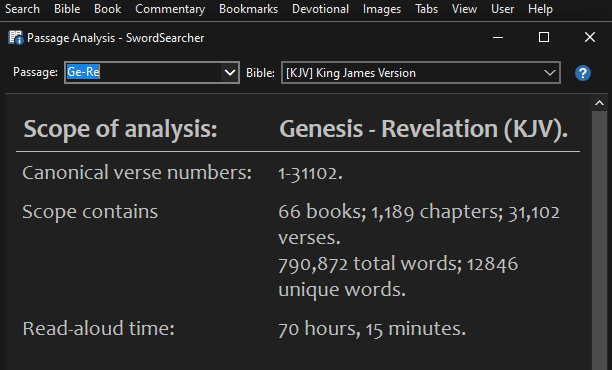
Task: Open the Tabs menu
Action: (x=427, y=9)
